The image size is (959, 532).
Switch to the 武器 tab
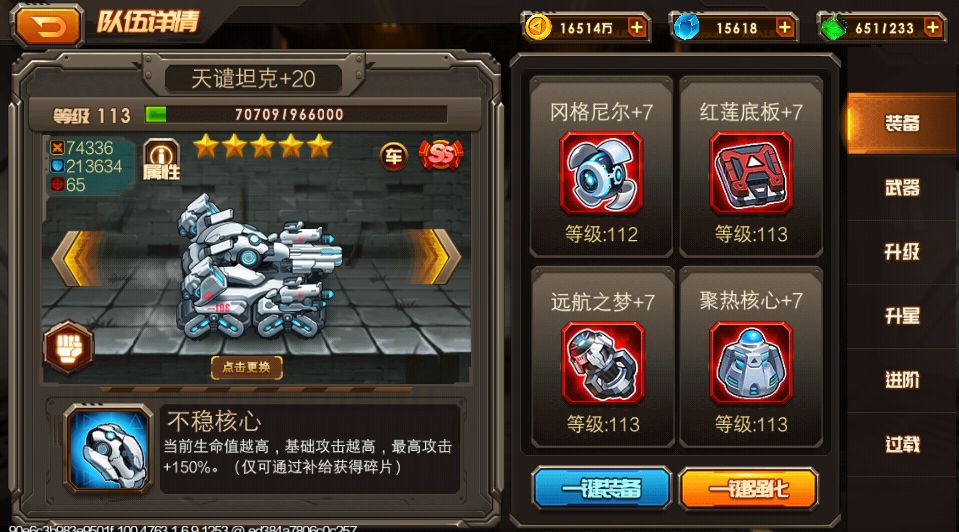[x=902, y=187]
